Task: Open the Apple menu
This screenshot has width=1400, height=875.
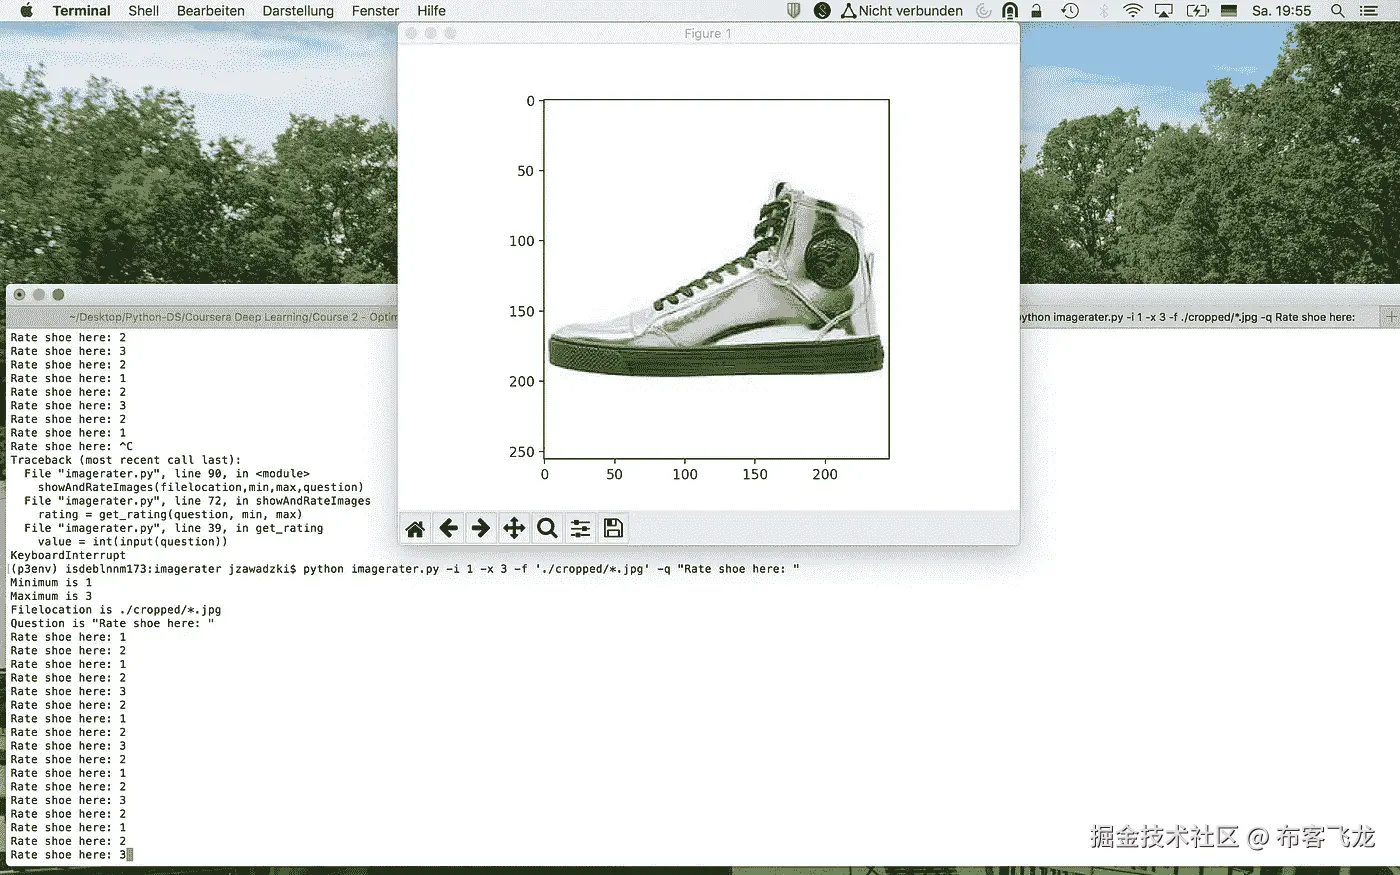Action: 27,11
